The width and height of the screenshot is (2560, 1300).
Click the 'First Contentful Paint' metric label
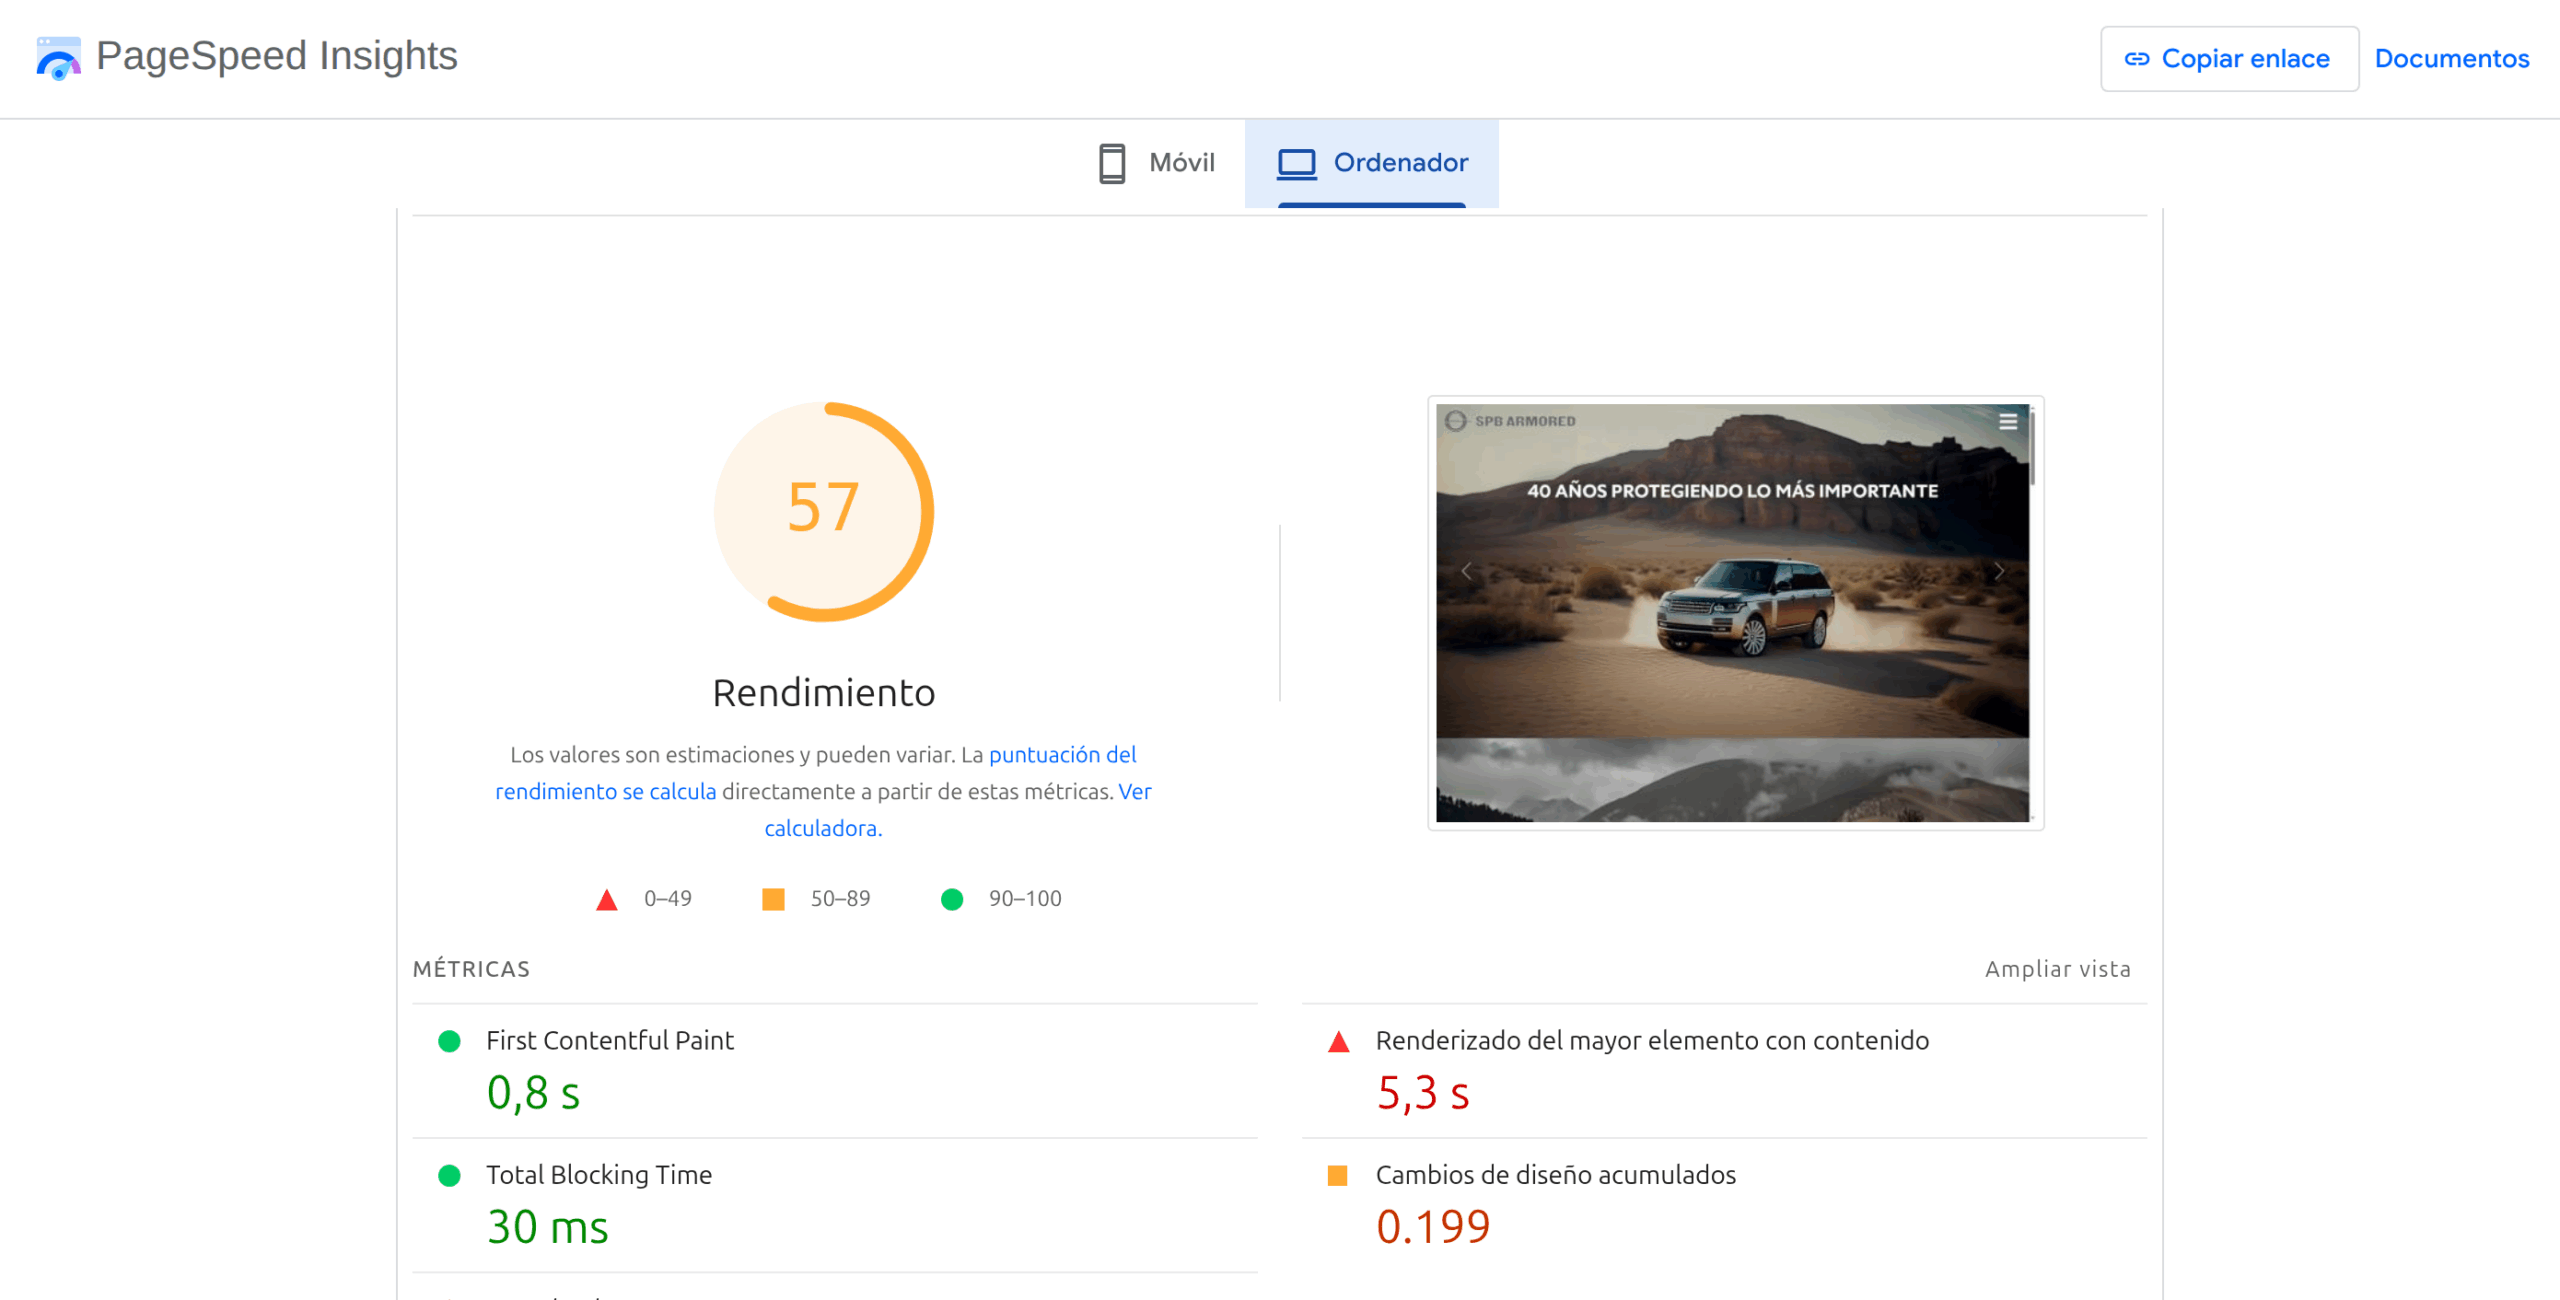[x=610, y=1041]
